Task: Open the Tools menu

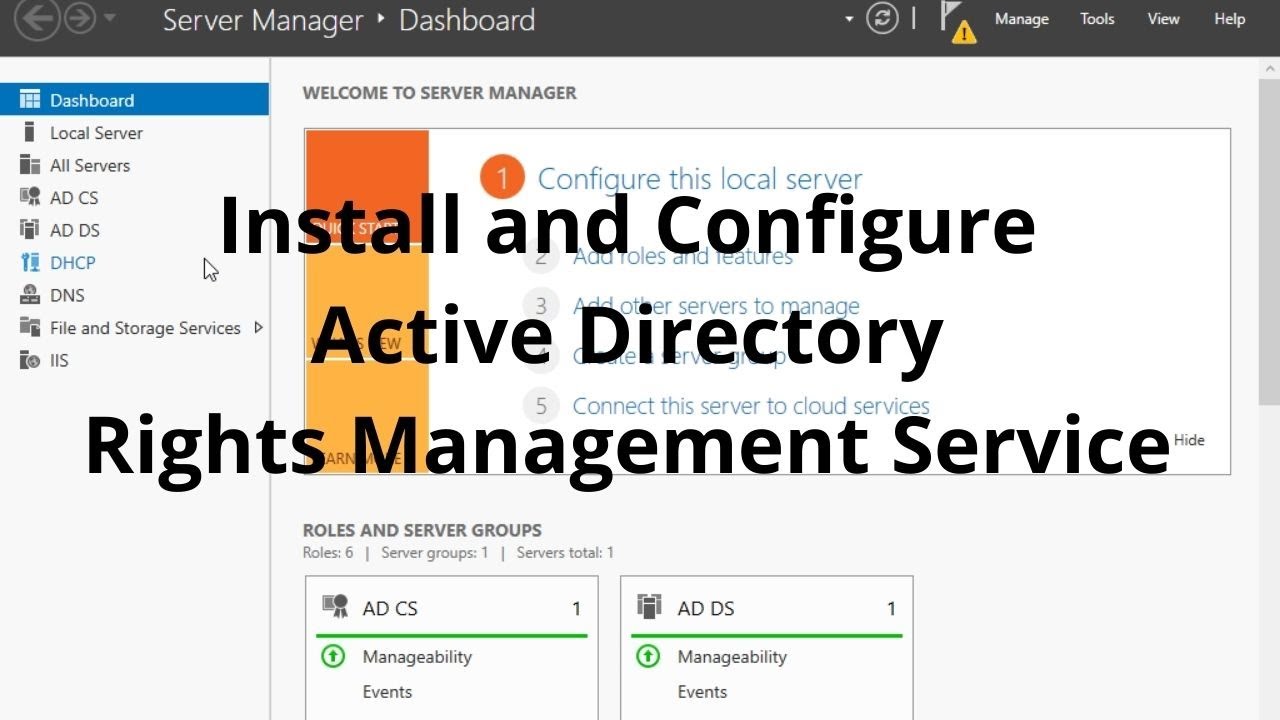Action: click(1097, 19)
